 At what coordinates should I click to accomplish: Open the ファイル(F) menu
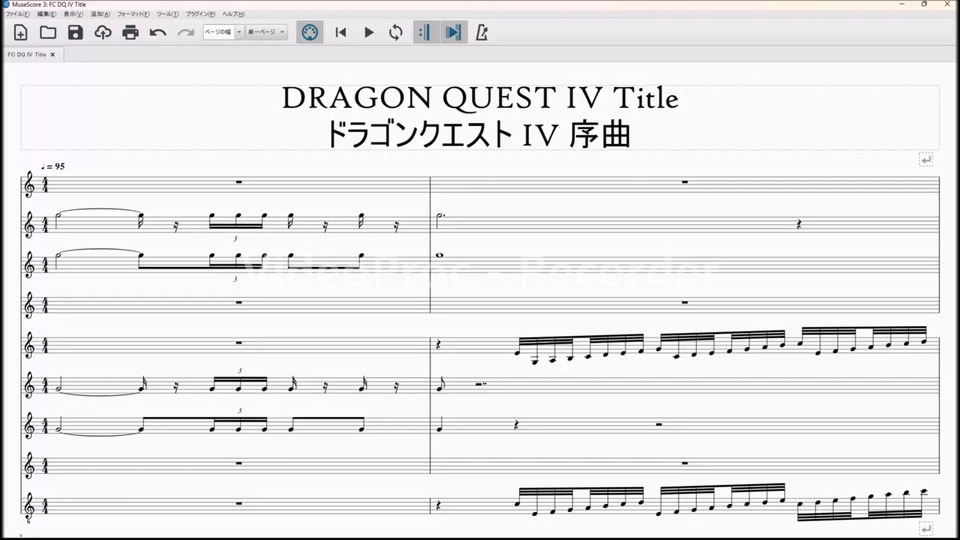tap(18, 13)
